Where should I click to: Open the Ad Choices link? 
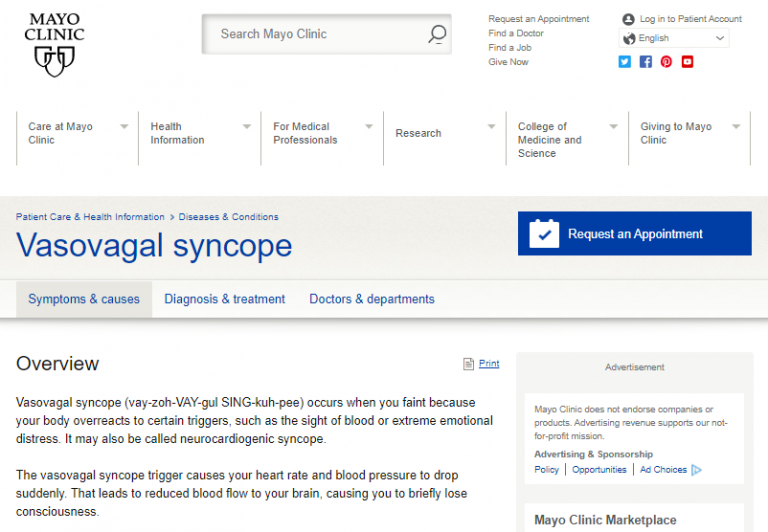(663, 470)
